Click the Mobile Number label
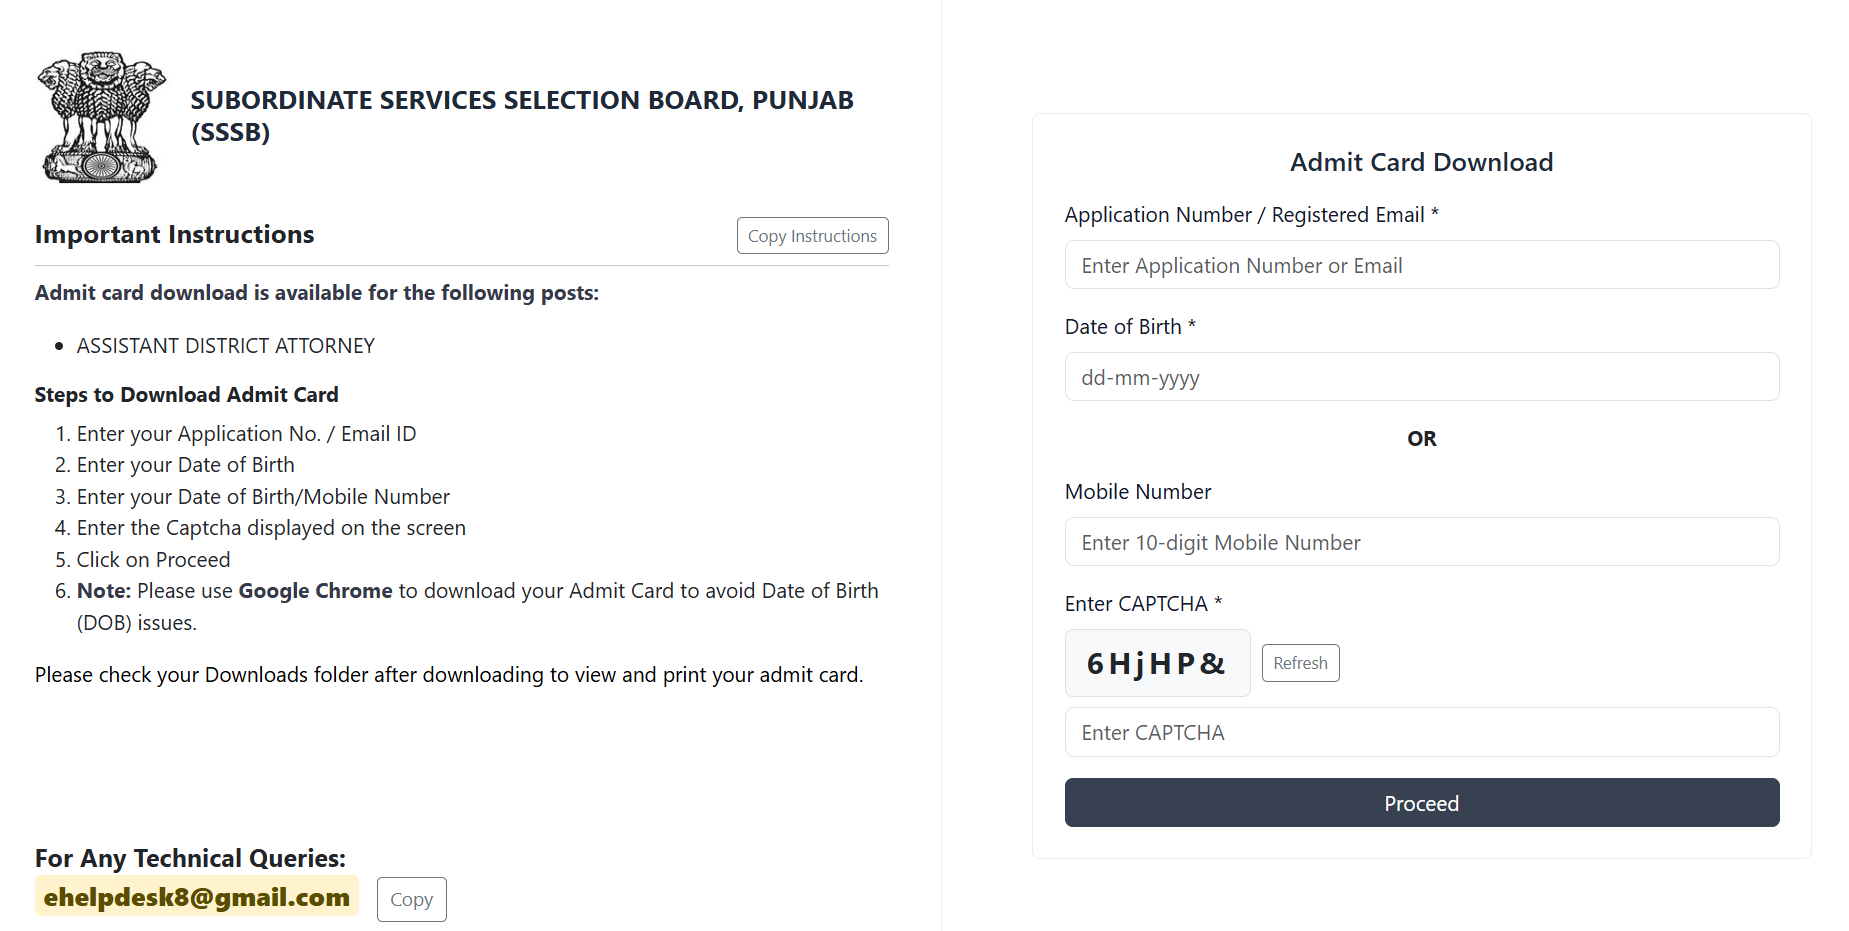The image size is (1849, 931). pos(1138,492)
